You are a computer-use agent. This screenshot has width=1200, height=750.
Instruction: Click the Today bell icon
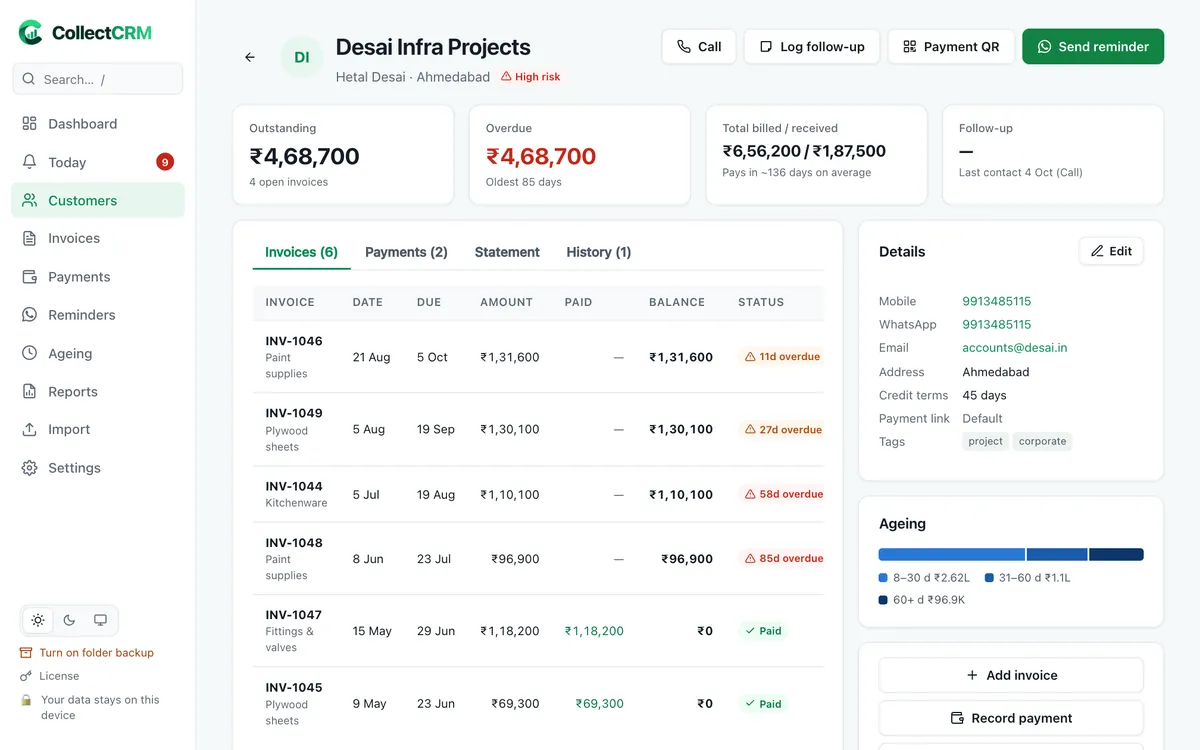[x=29, y=162]
